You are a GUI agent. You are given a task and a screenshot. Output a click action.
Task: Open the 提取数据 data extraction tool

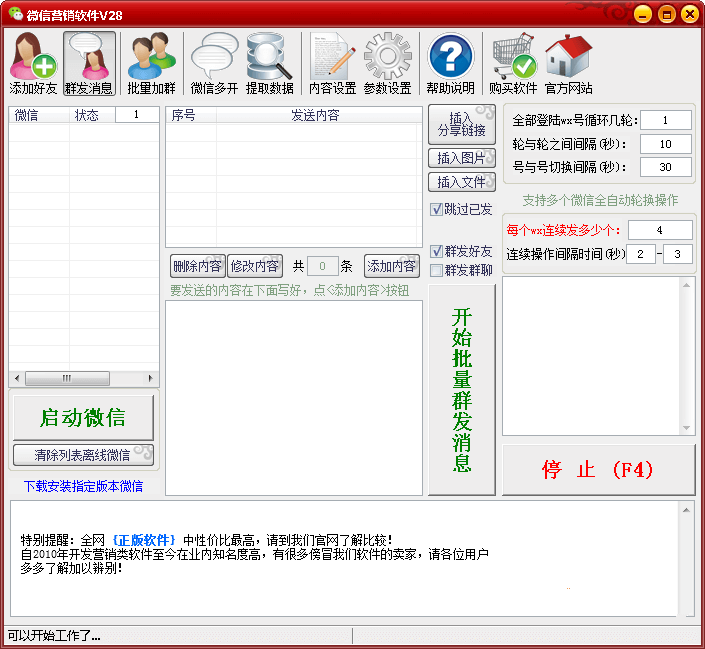coord(270,63)
